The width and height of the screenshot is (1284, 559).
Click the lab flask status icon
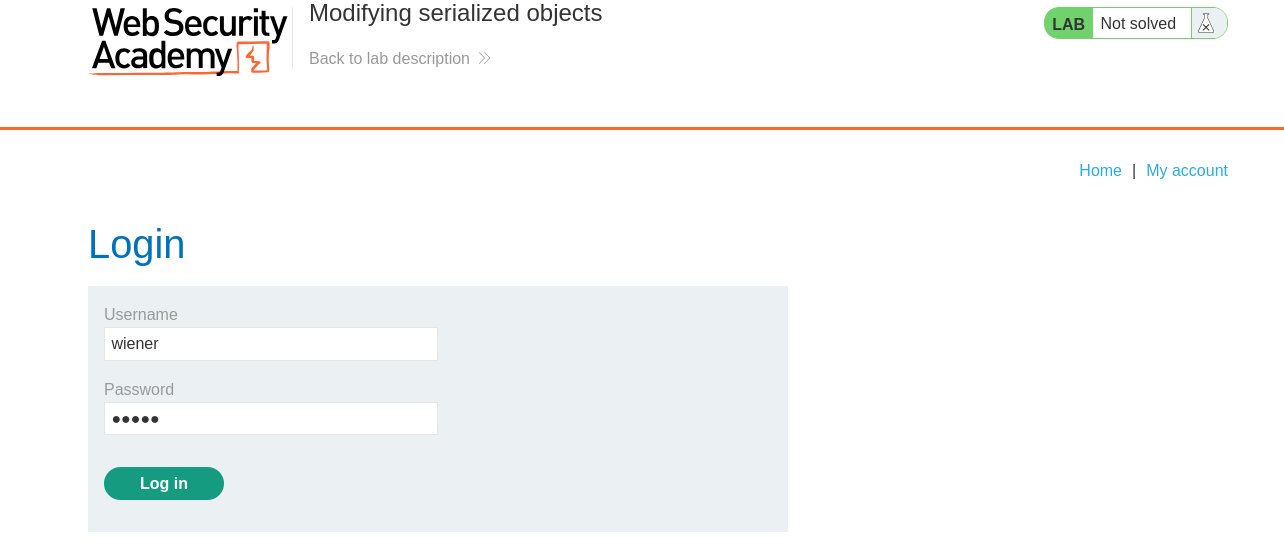point(1206,23)
